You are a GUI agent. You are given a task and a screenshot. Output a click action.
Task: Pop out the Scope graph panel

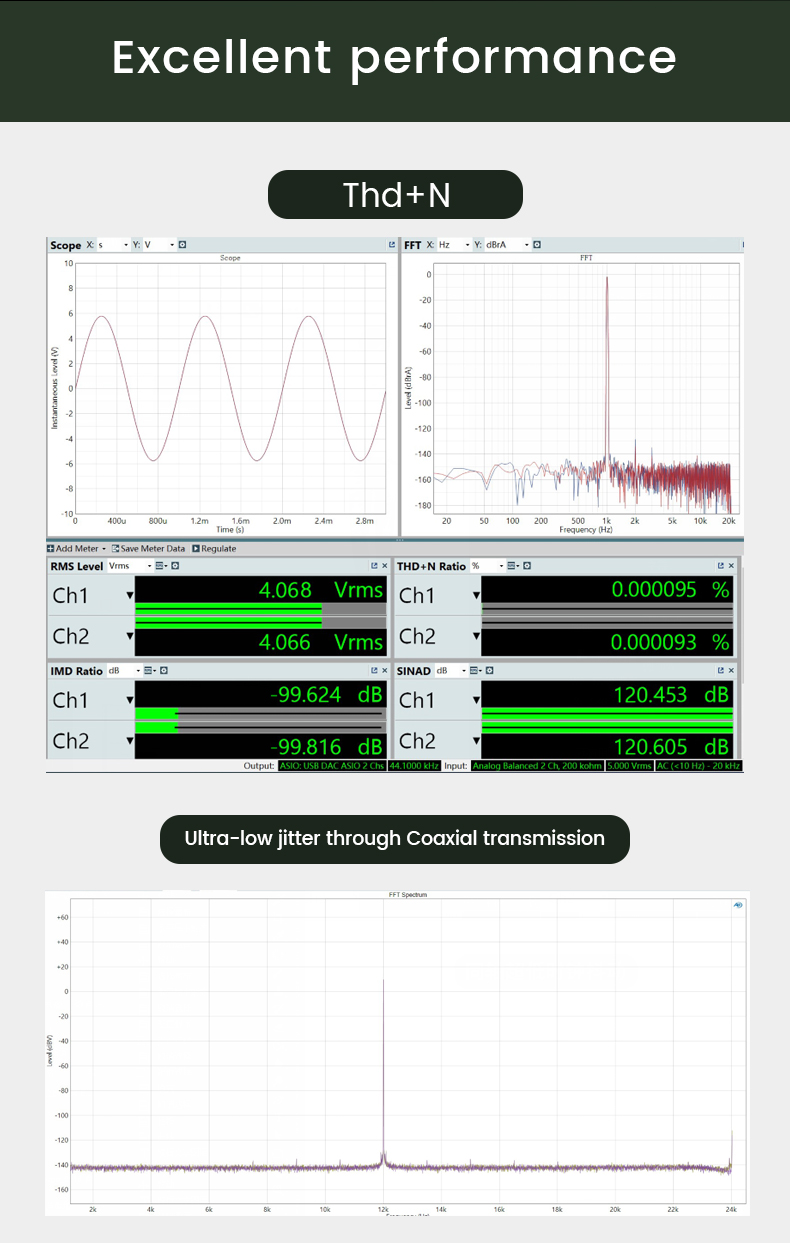(392, 245)
